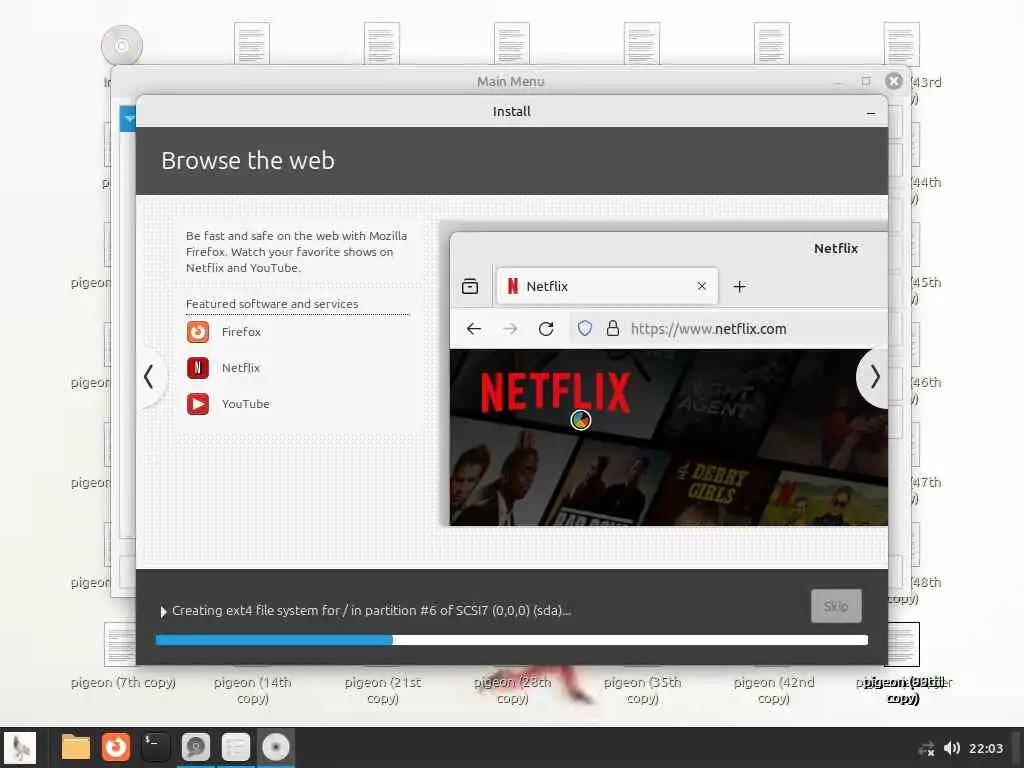
Task: Click the volume speaker tray icon
Action: (x=952, y=748)
